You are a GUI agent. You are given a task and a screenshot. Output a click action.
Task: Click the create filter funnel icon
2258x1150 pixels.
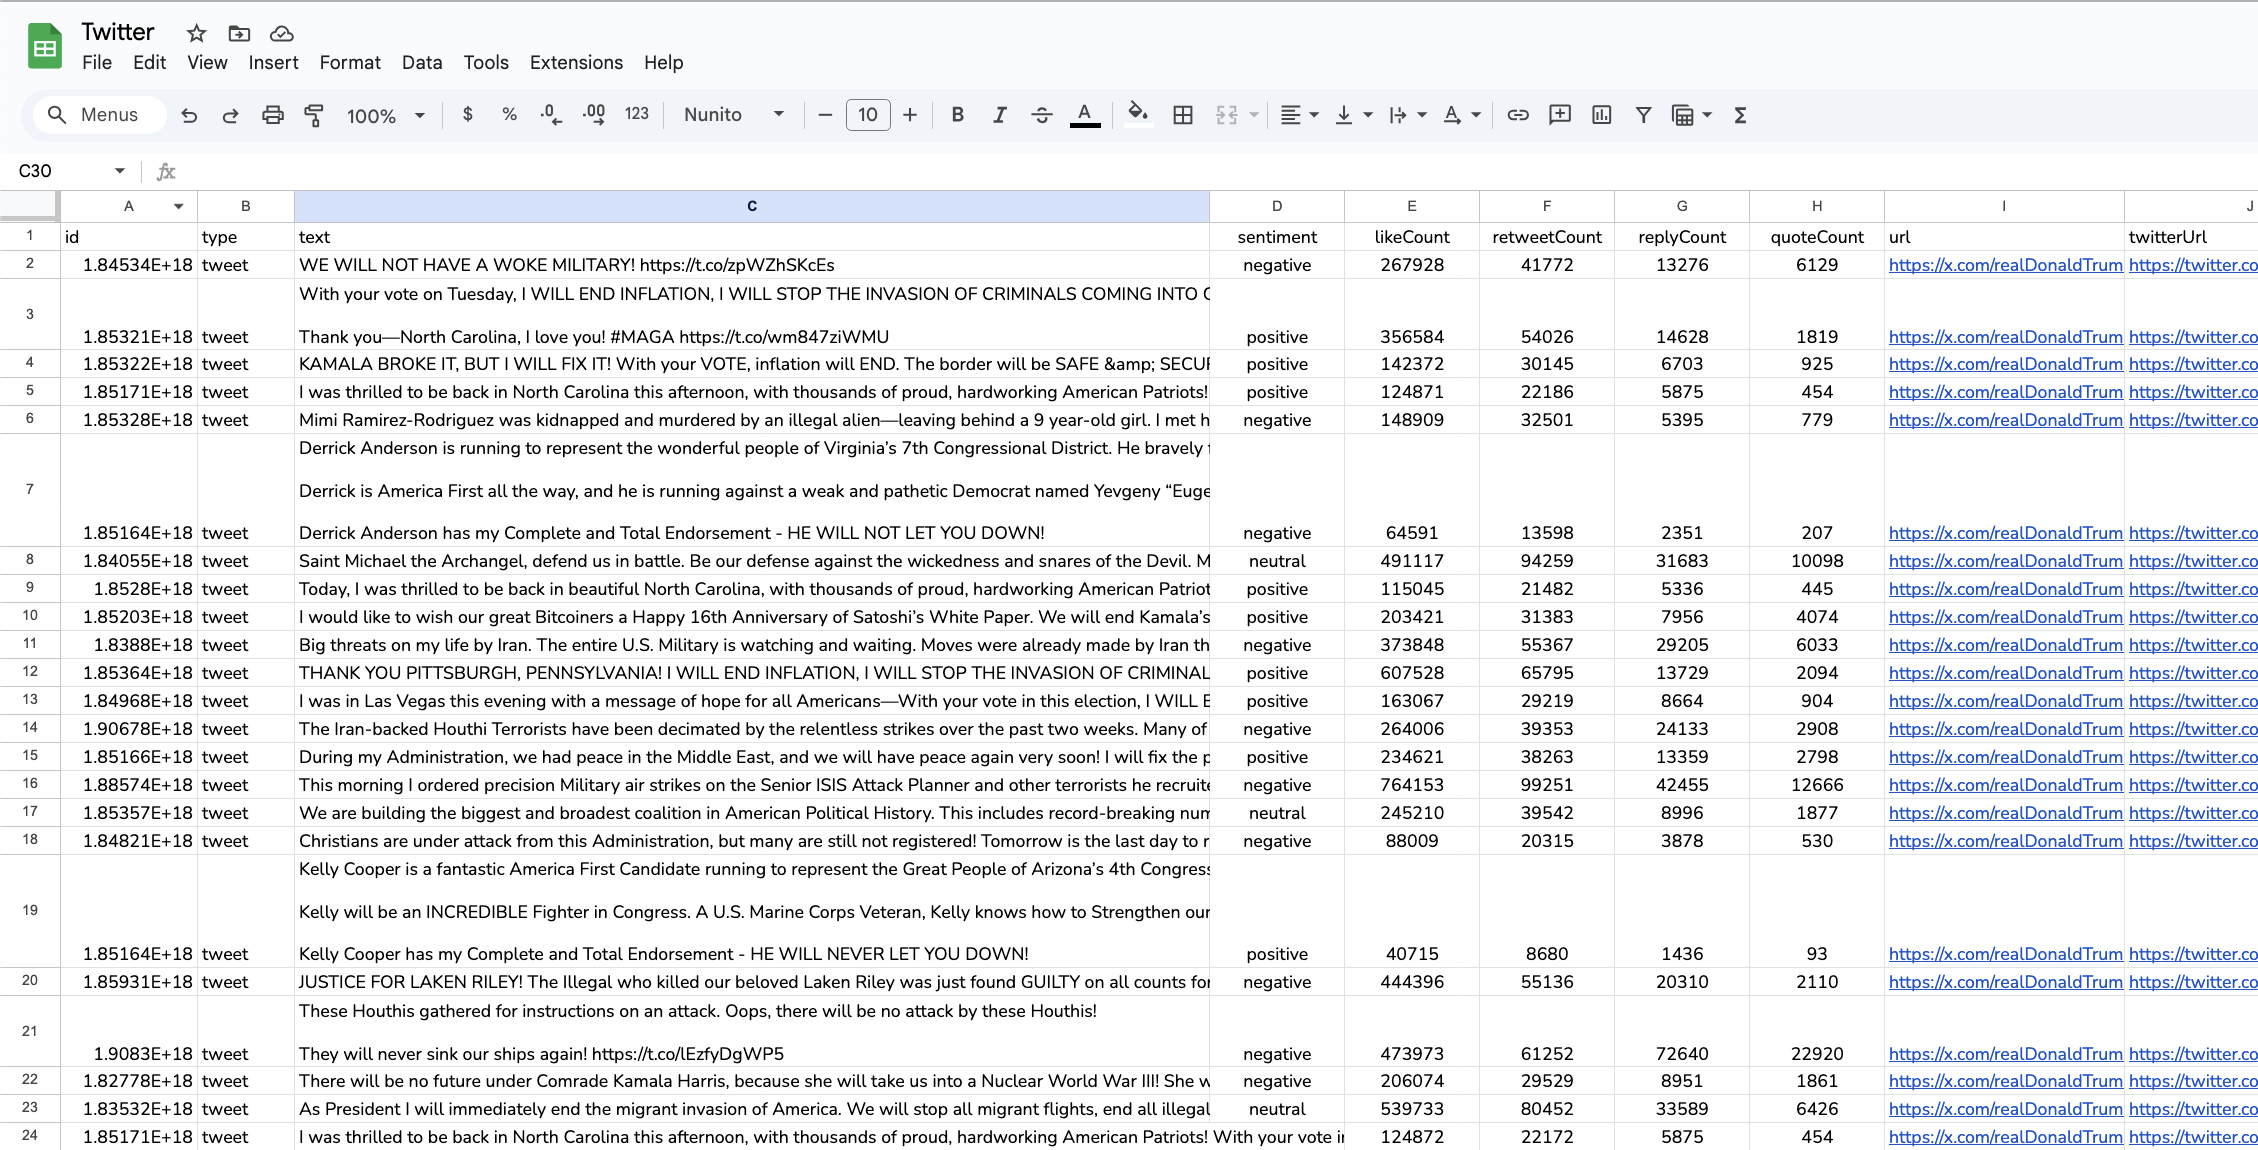tap(1643, 115)
